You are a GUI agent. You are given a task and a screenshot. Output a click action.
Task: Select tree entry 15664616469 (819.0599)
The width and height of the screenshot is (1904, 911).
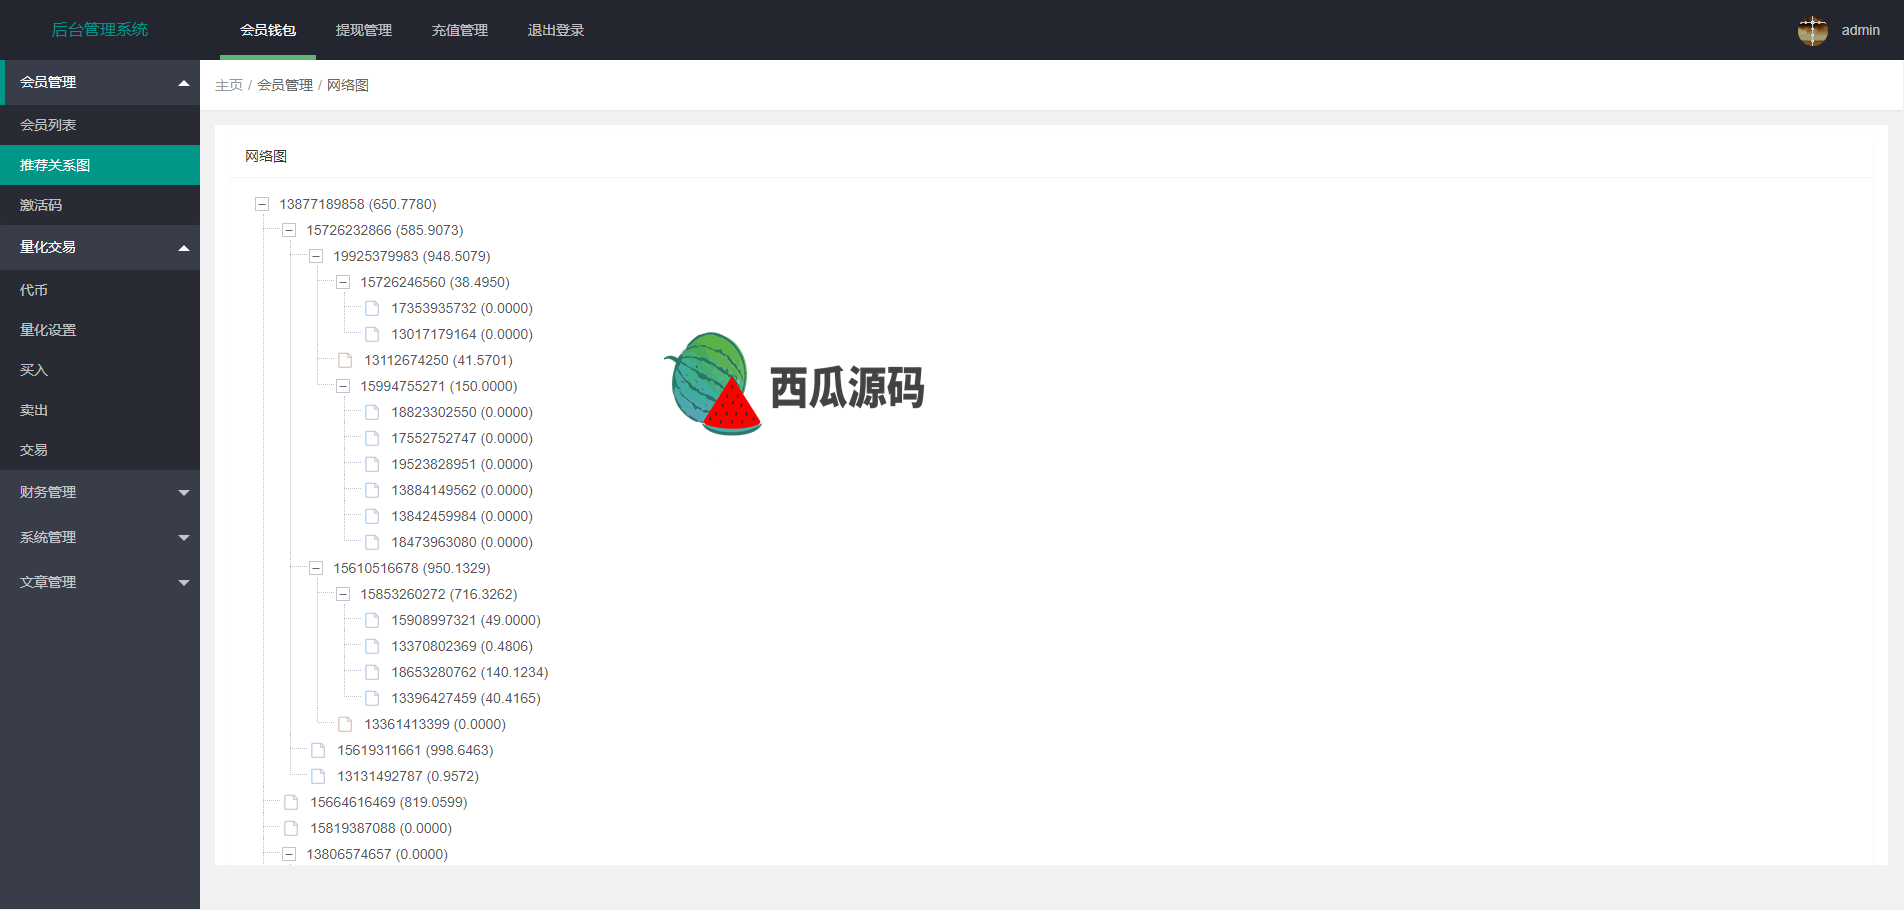tap(389, 802)
